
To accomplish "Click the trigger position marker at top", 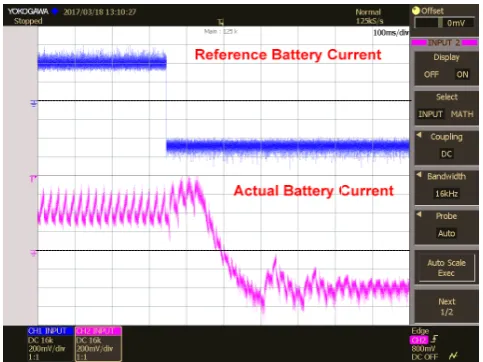I will coord(220,22).
